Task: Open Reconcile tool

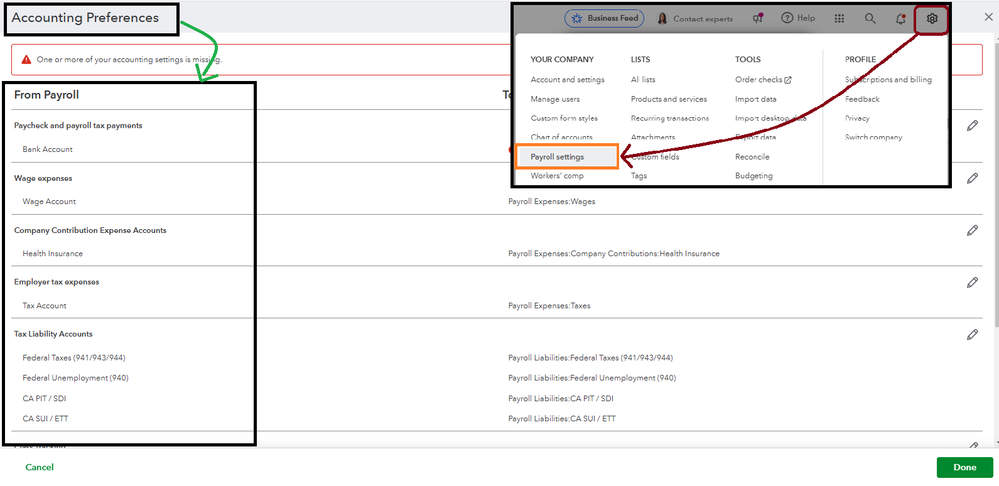Action: 752,157
